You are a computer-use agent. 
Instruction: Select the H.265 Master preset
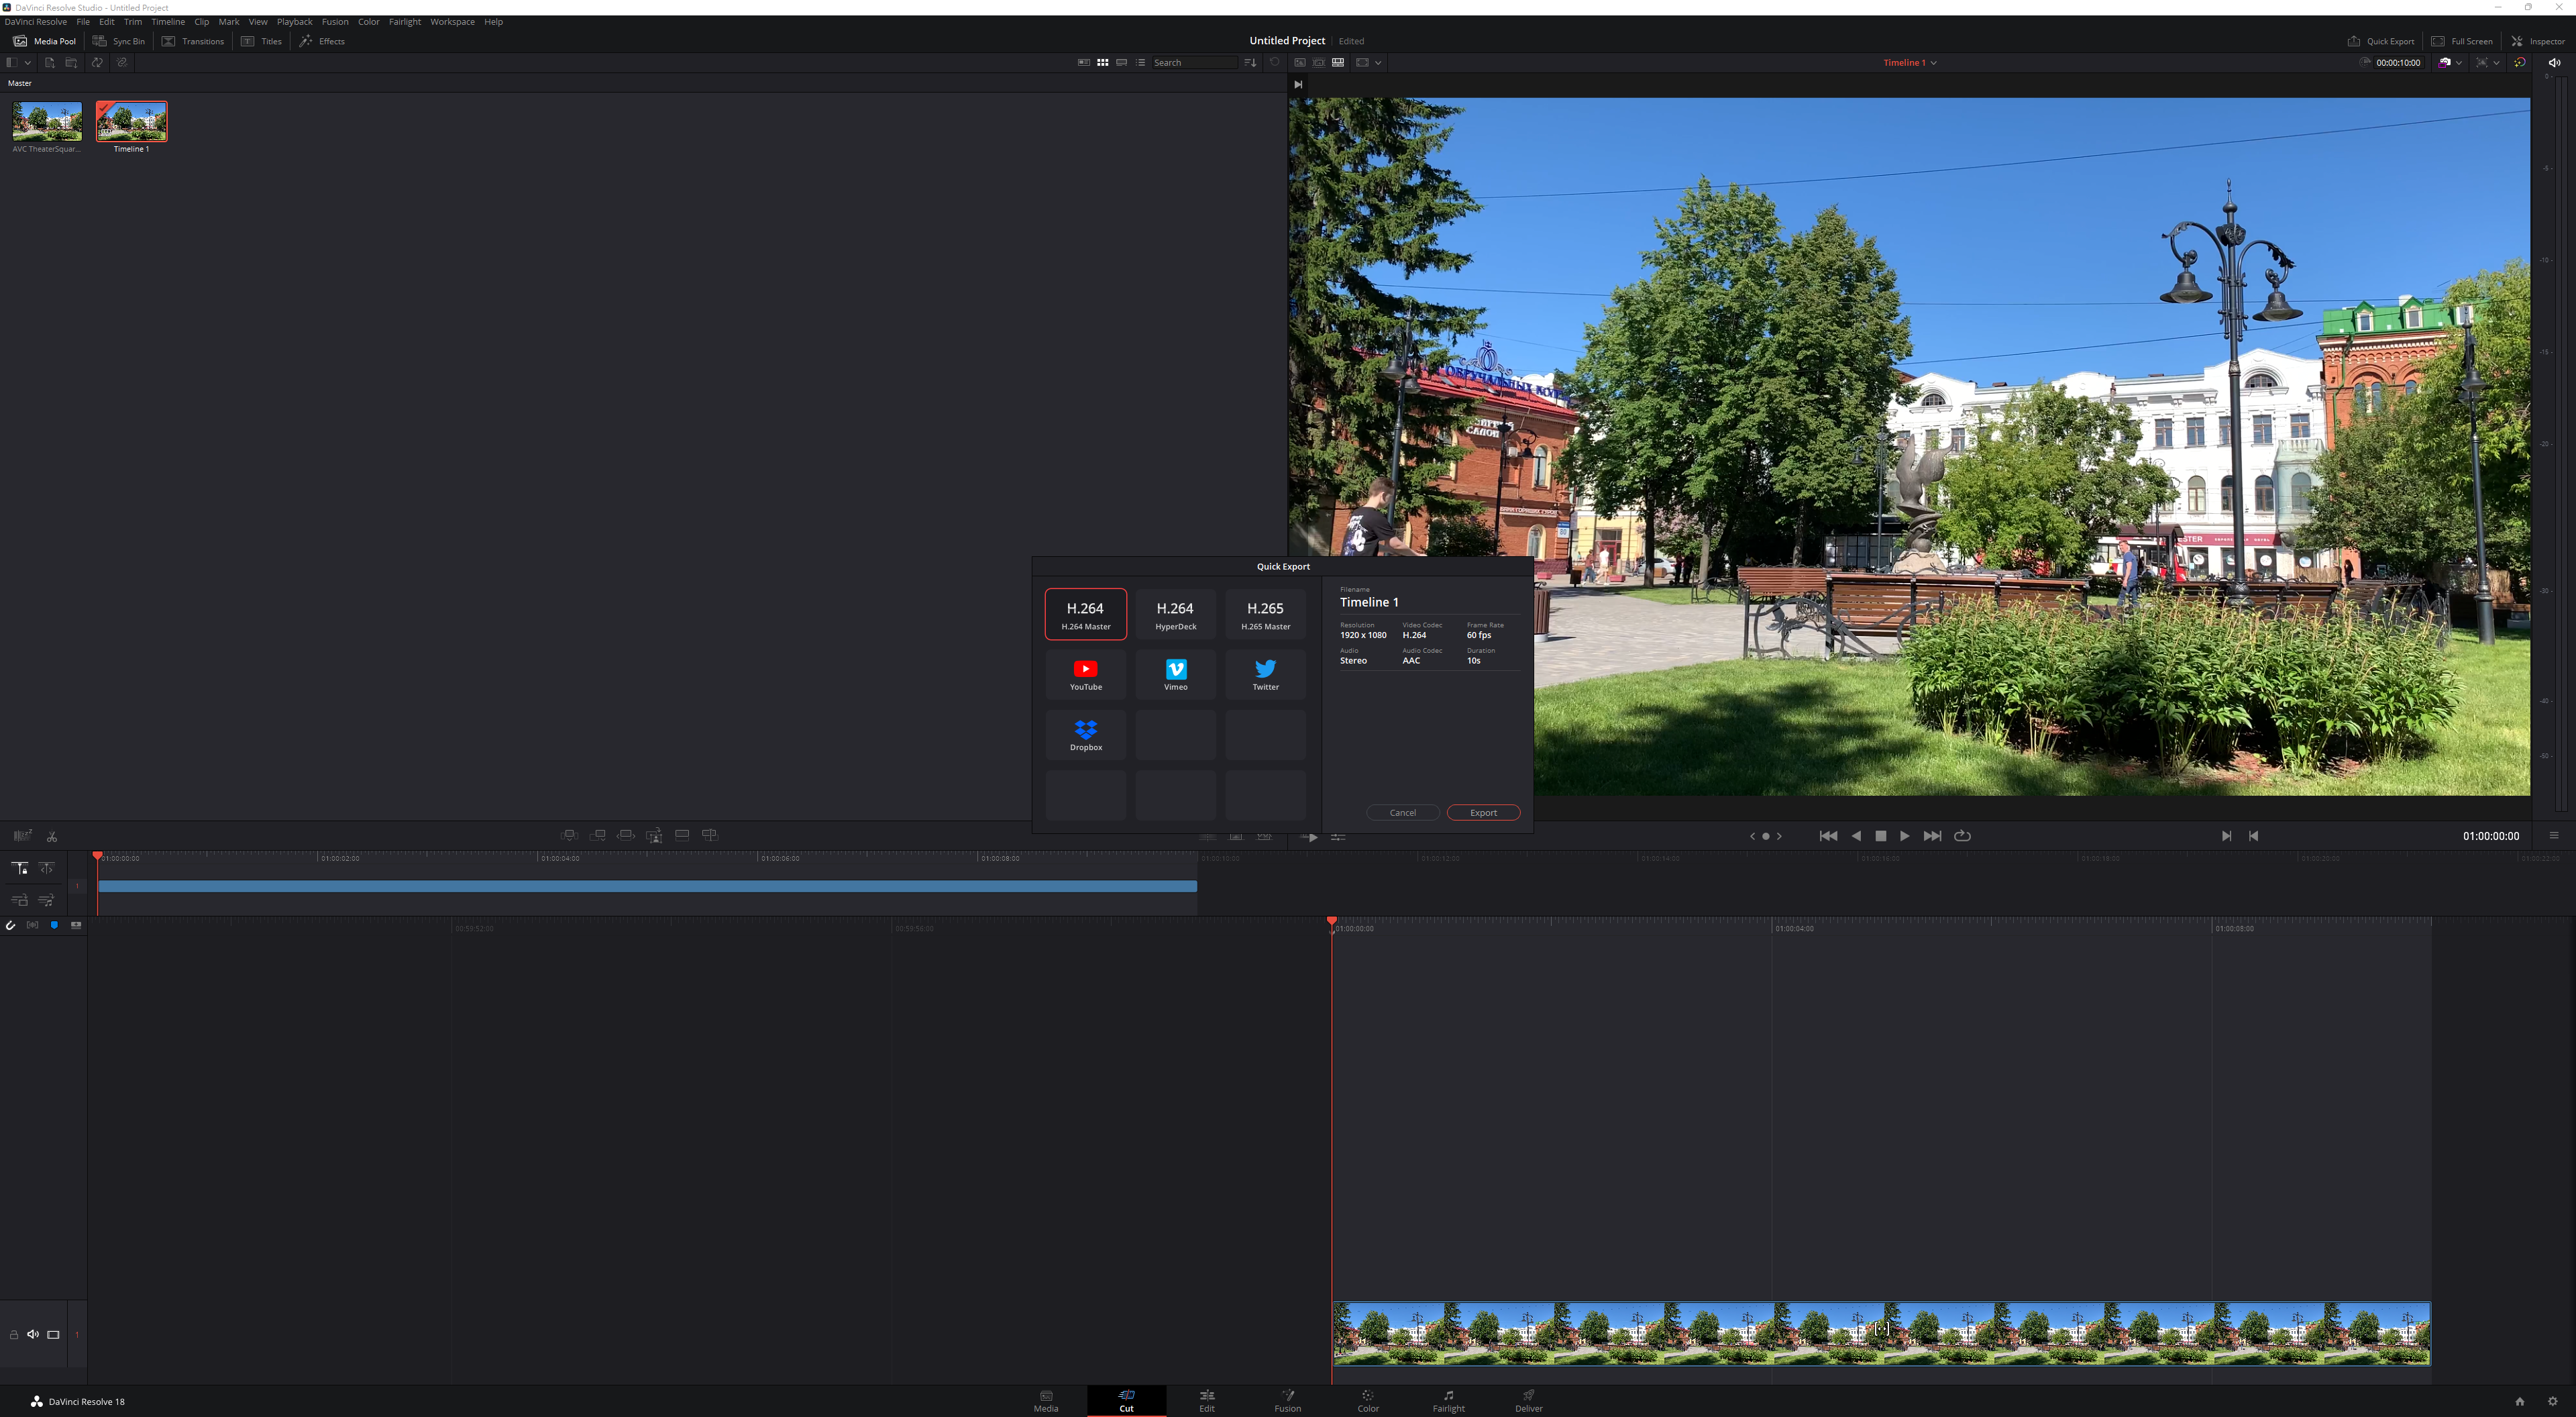coord(1265,614)
